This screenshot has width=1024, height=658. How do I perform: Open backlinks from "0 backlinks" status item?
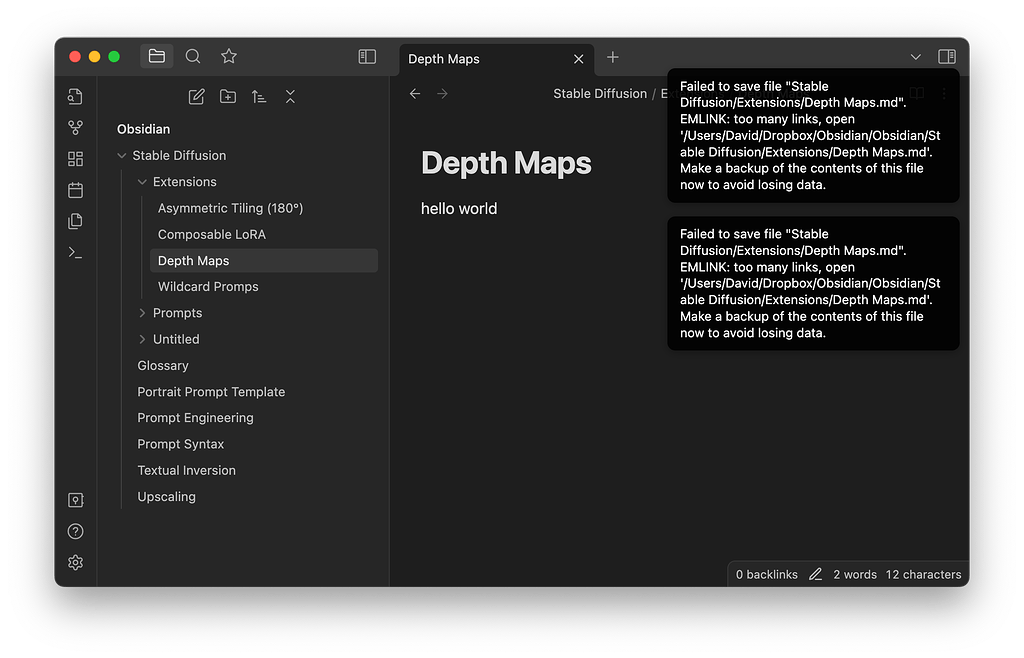pyautogui.click(x=767, y=574)
